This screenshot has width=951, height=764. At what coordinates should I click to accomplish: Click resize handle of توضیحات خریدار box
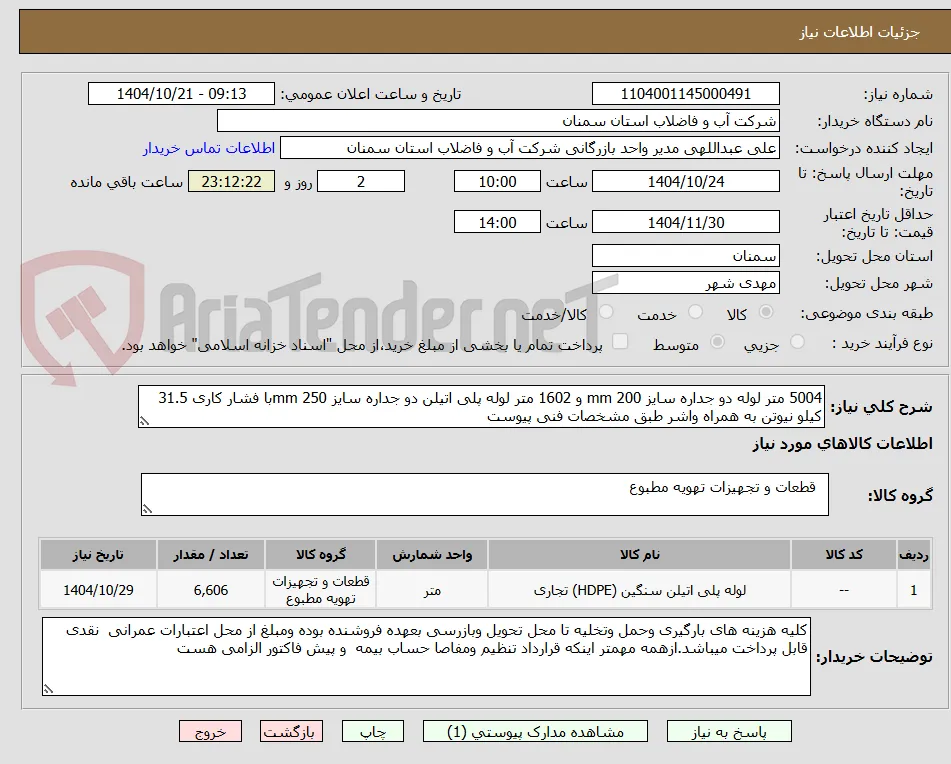48,689
